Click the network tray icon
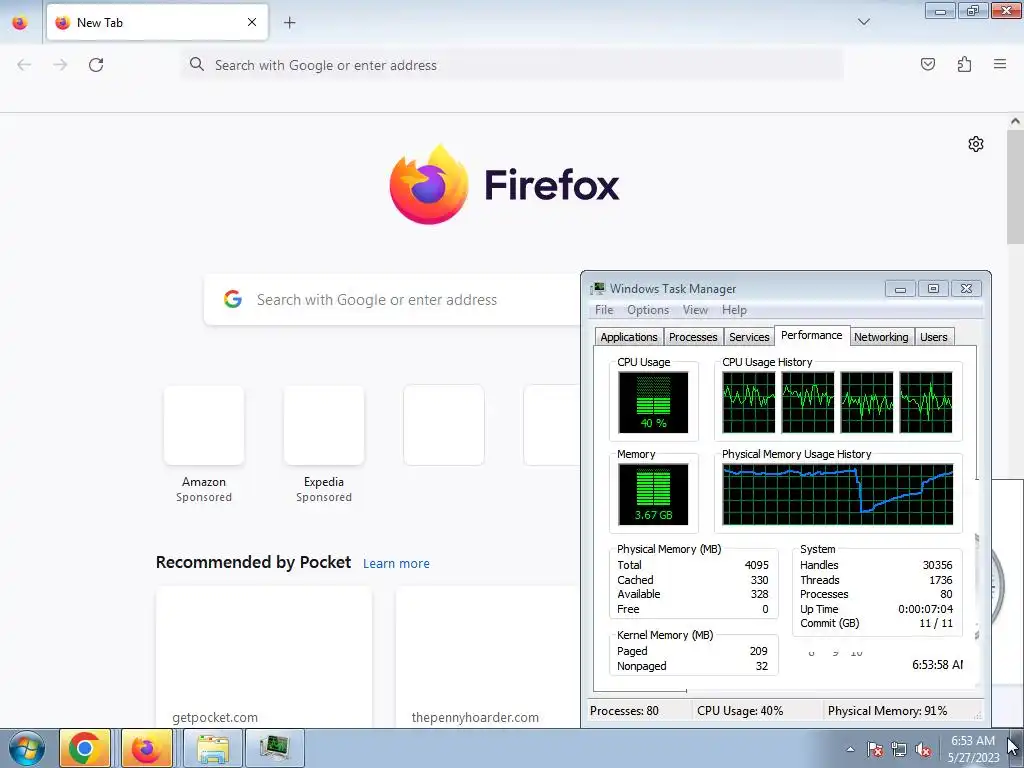This screenshot has height=768, width=1024. (899, 749)
